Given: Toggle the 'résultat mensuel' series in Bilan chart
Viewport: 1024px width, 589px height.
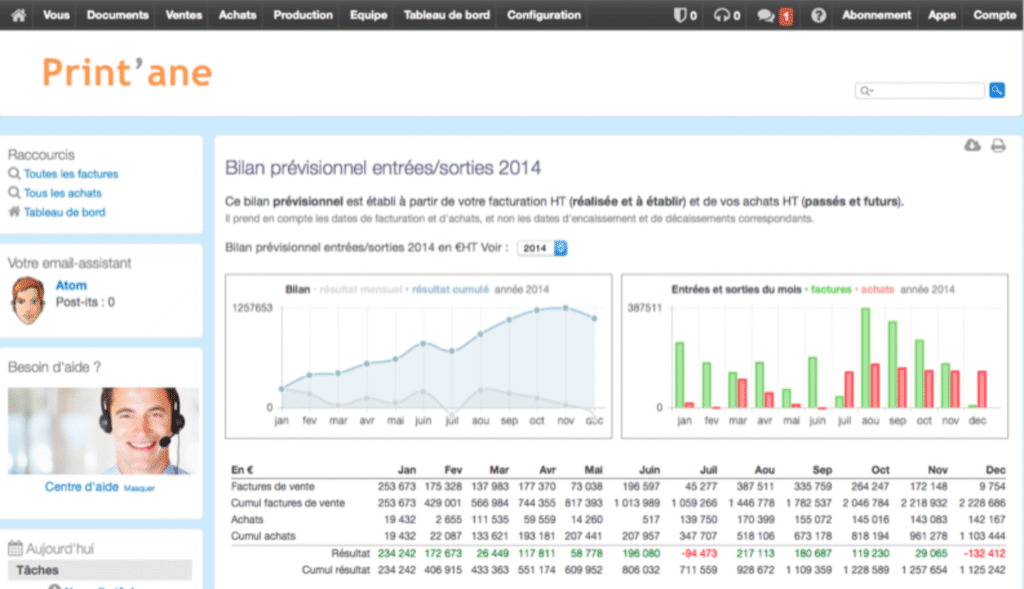Looking at the screenshot, I should coord(361,289).
